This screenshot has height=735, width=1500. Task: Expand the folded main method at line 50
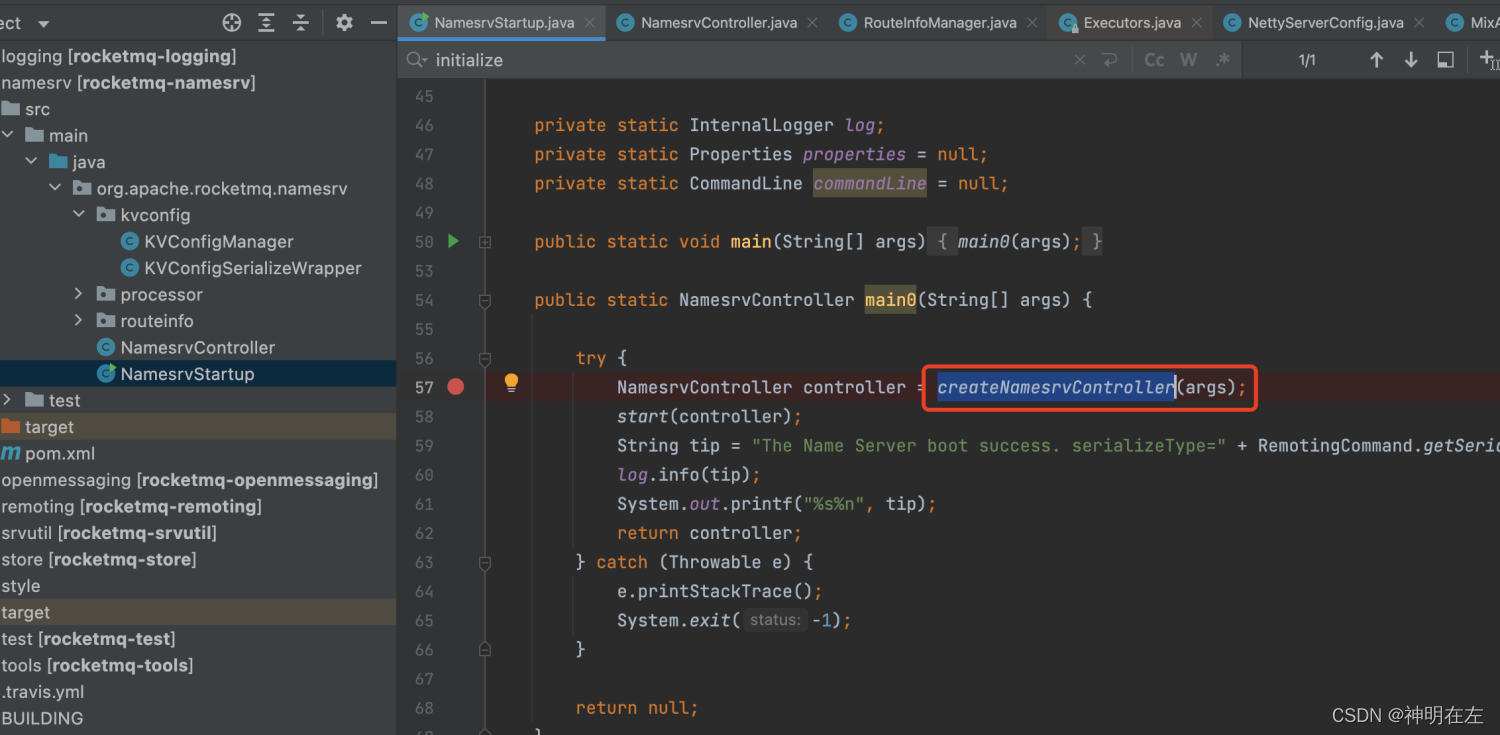(x=485, y=242)
